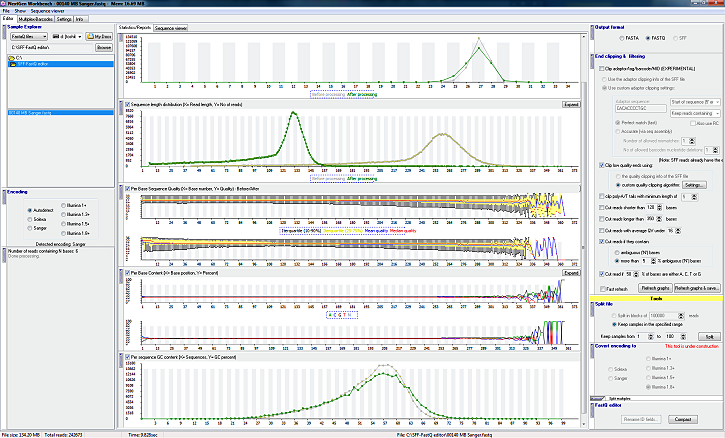Toggle Clip low quality ends checkbox
Image resolution: width=725 pixels, height=438 pixels.
click(602, 165)
